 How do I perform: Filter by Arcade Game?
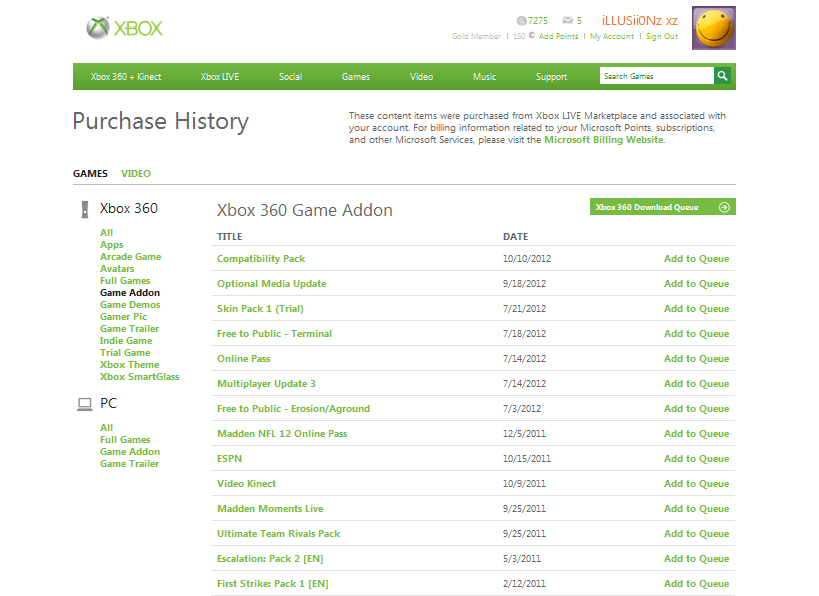(x=131, y=256)
